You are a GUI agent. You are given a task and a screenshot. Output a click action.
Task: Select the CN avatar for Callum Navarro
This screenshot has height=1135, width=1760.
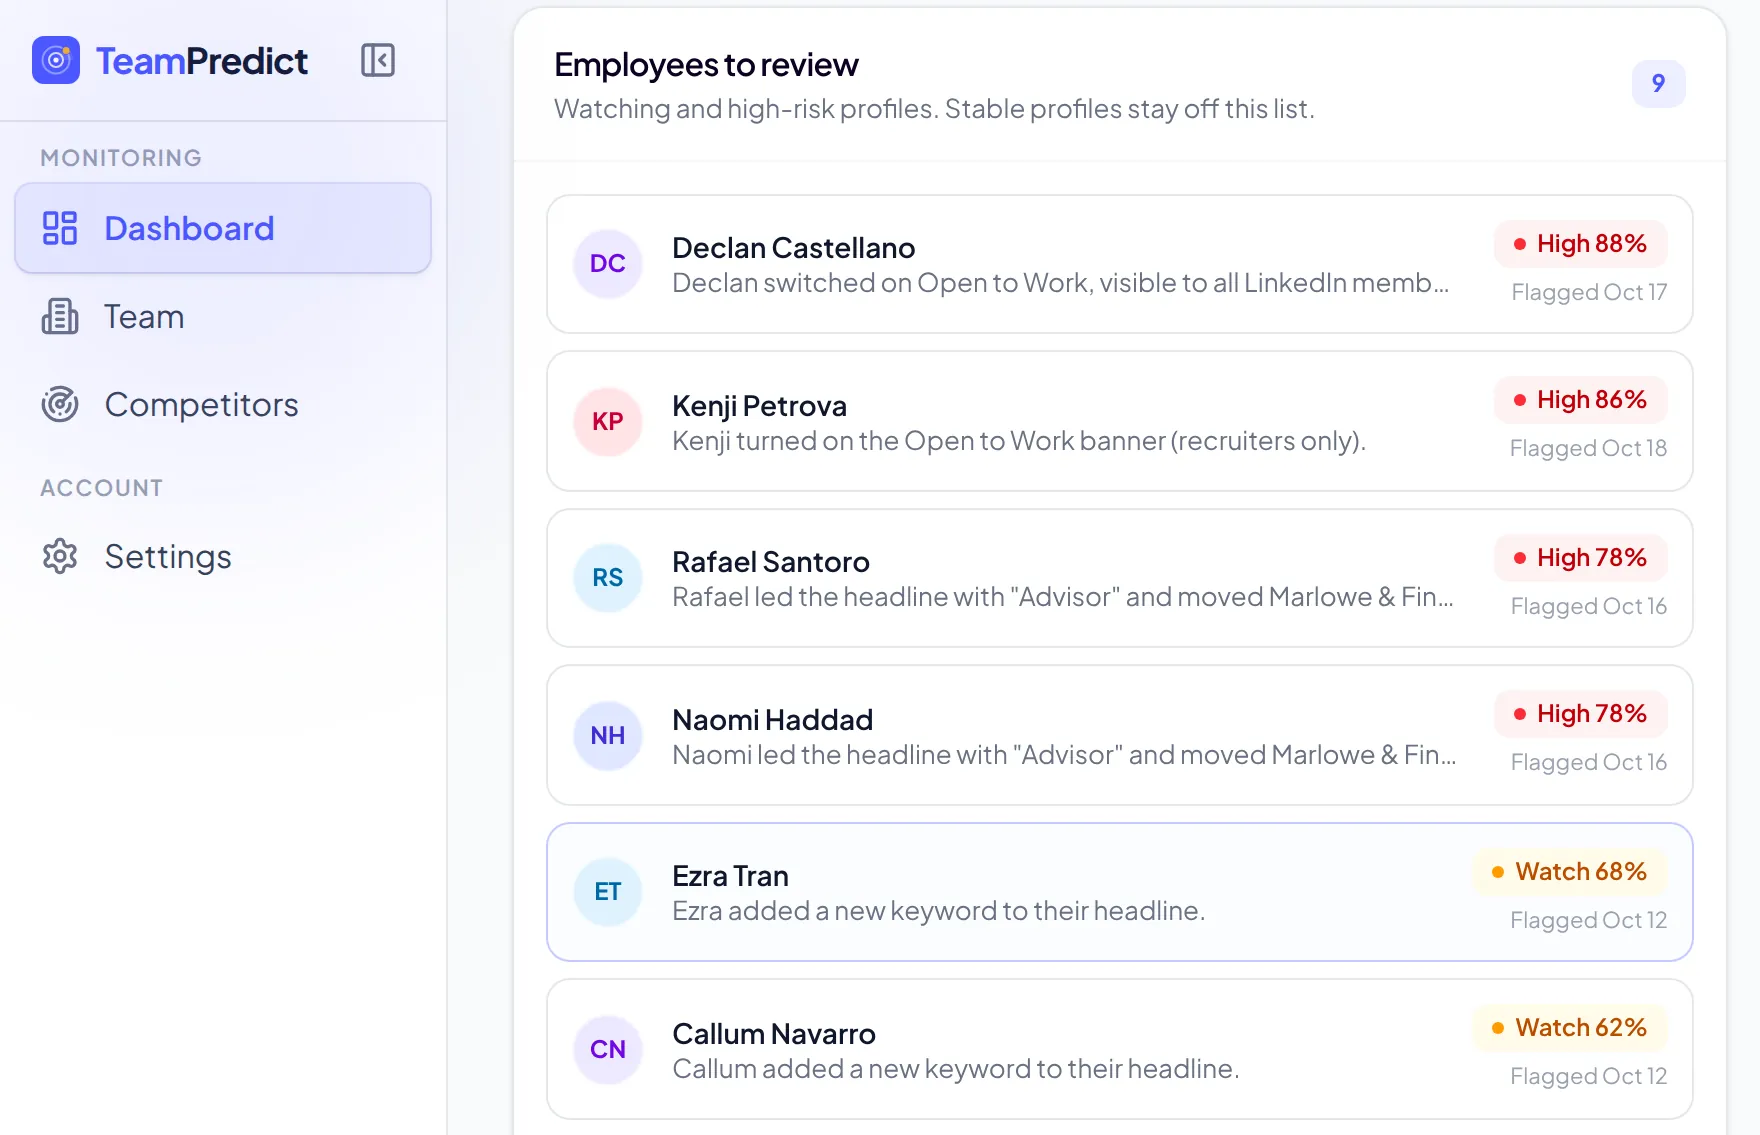pyautogui.click(x=608, y=1049)
